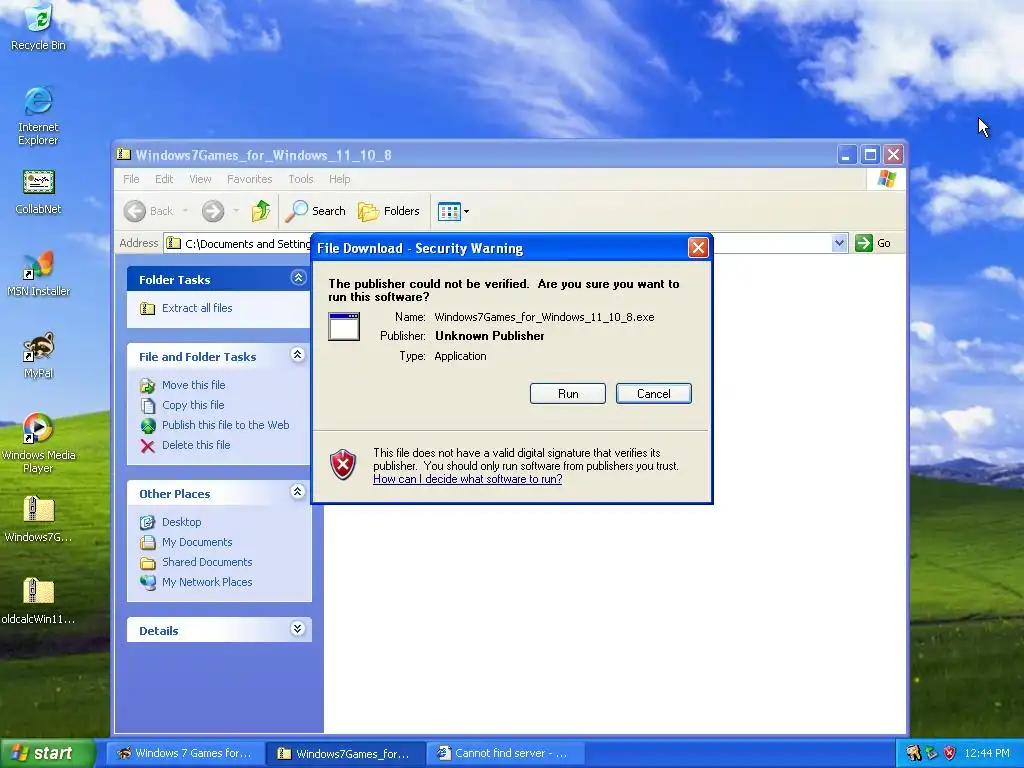Collapse the Folder Tasks panel

point(298,278)
